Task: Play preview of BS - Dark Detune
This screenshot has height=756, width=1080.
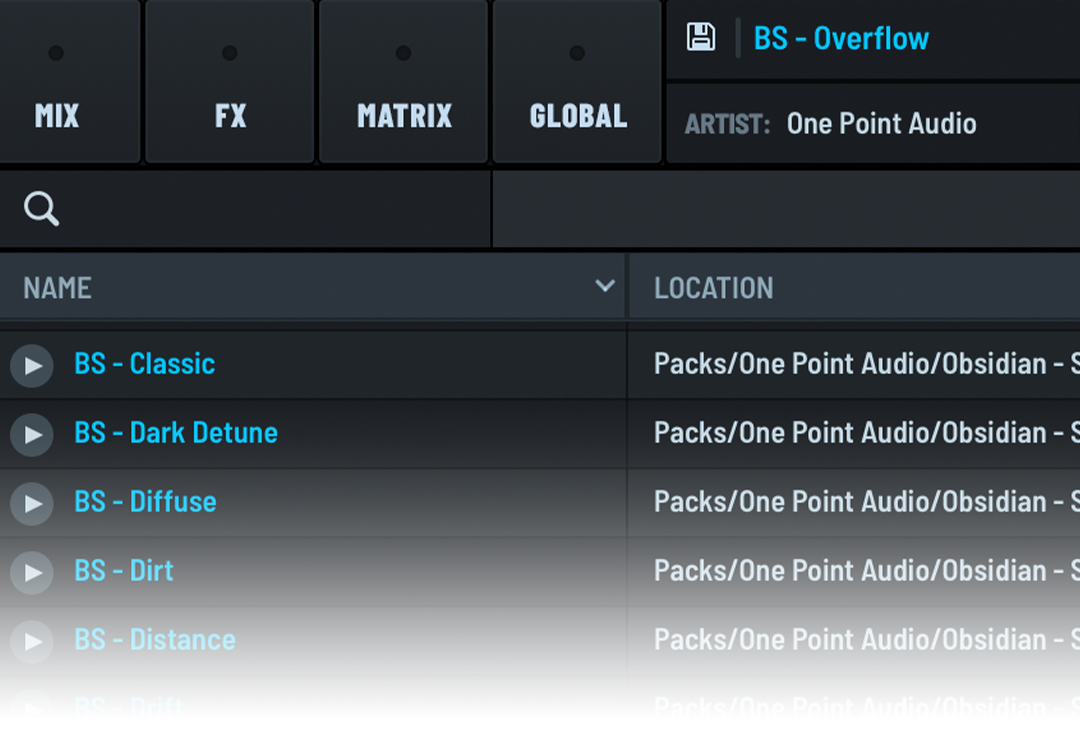Action: click(x=32, y=435)
